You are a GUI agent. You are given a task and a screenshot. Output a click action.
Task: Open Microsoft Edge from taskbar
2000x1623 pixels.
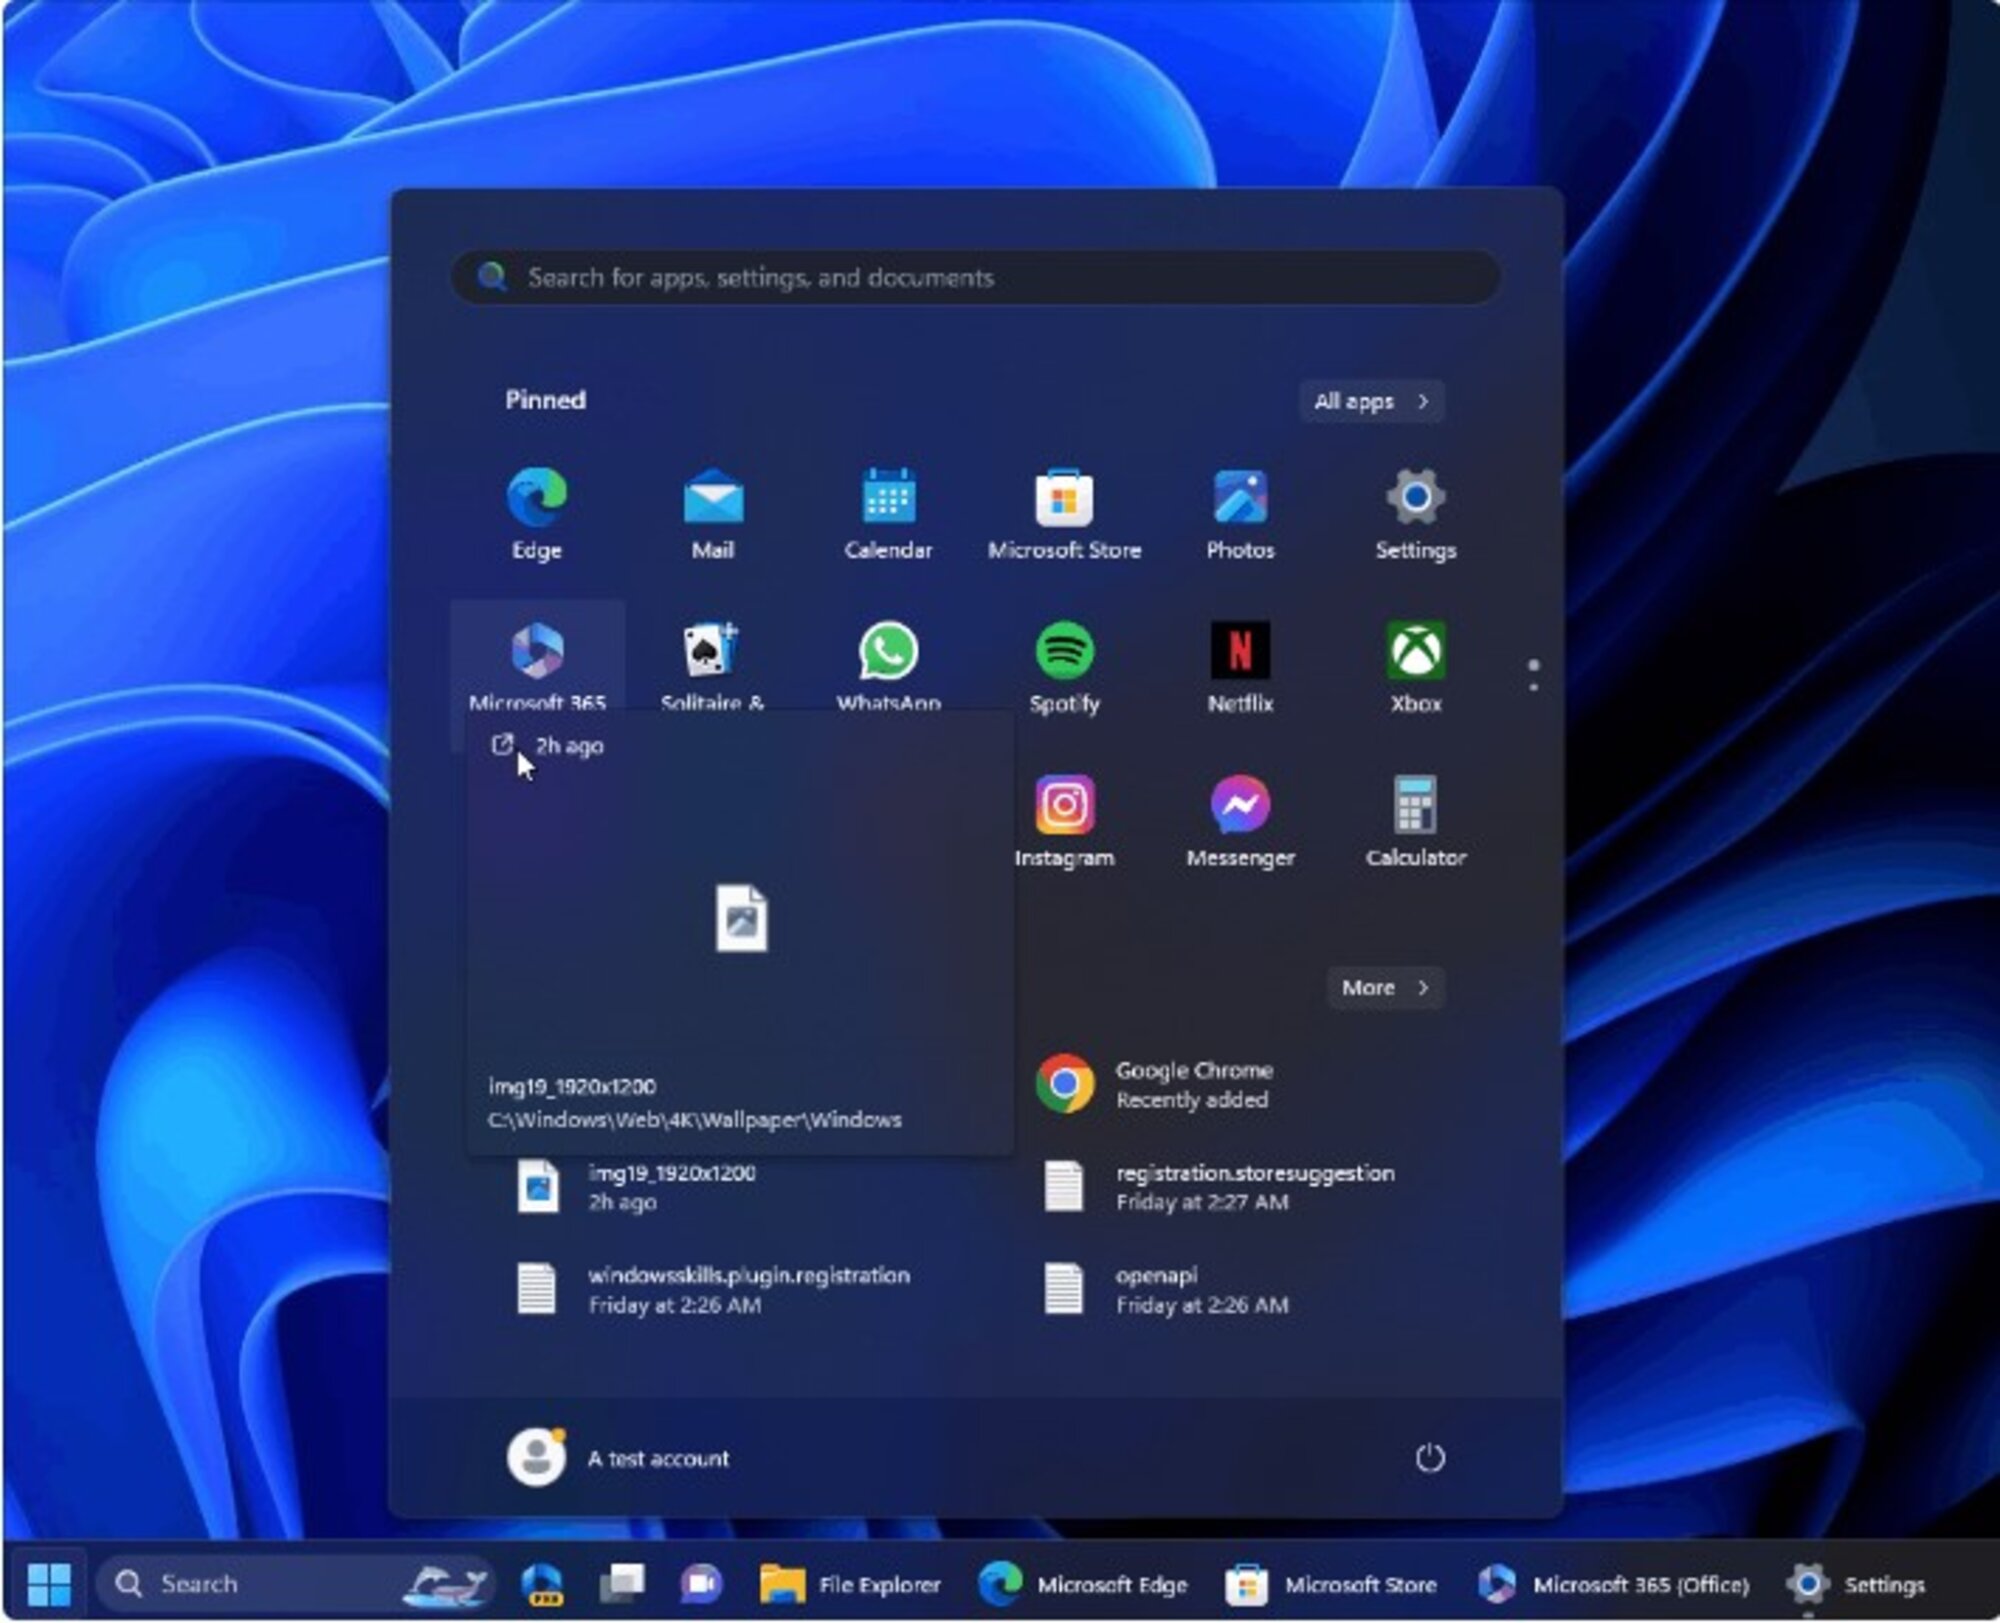tap(1084, 1584)
